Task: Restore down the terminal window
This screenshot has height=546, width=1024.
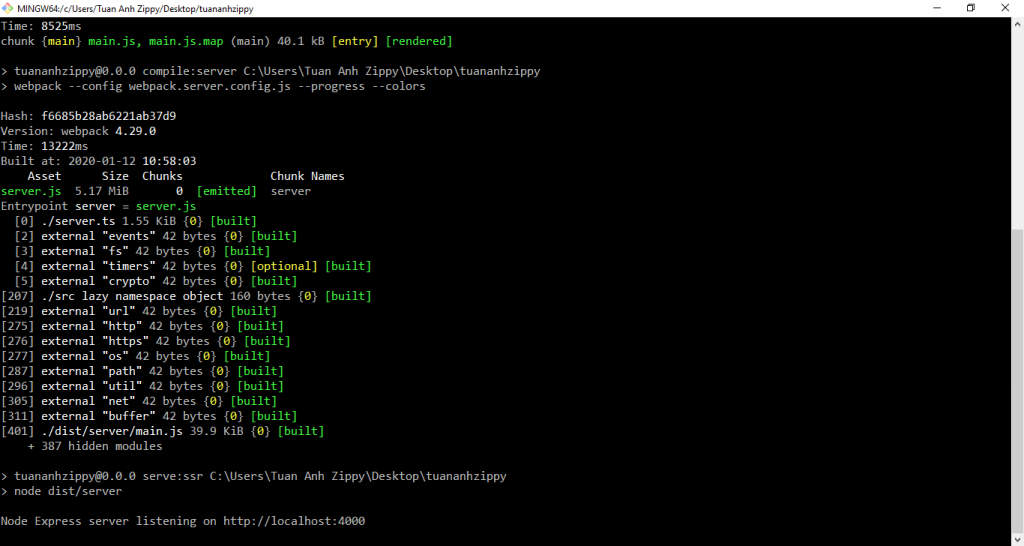Action: pos(970,8)
